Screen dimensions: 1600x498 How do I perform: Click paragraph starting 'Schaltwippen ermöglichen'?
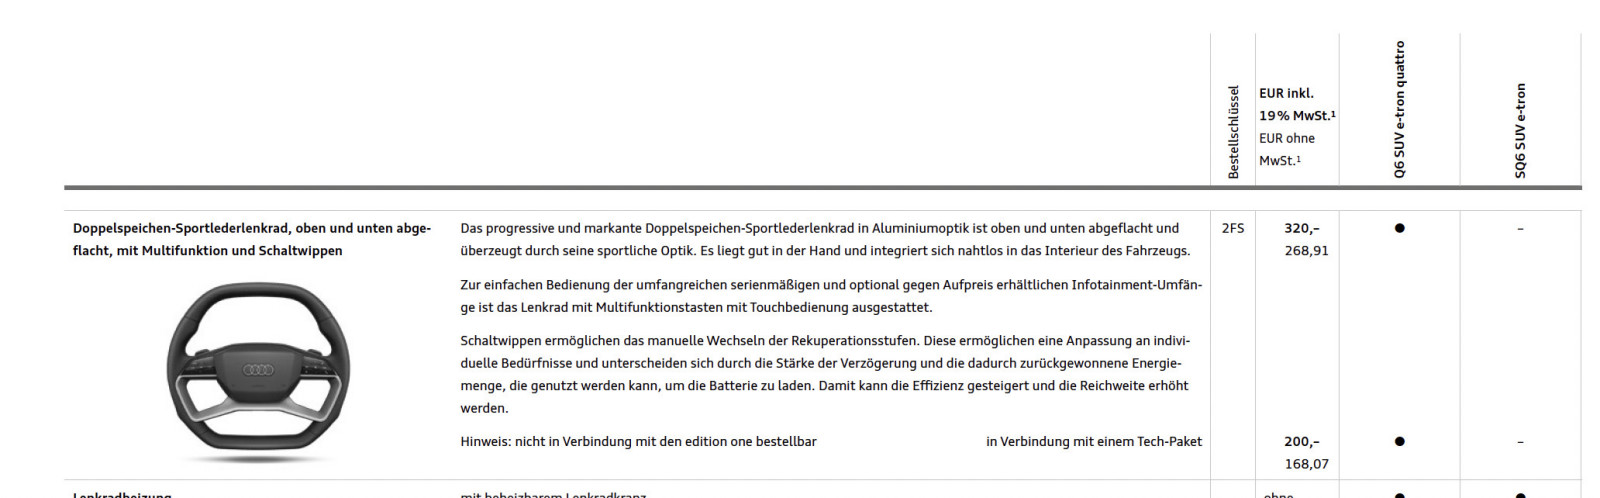[825, 374]
